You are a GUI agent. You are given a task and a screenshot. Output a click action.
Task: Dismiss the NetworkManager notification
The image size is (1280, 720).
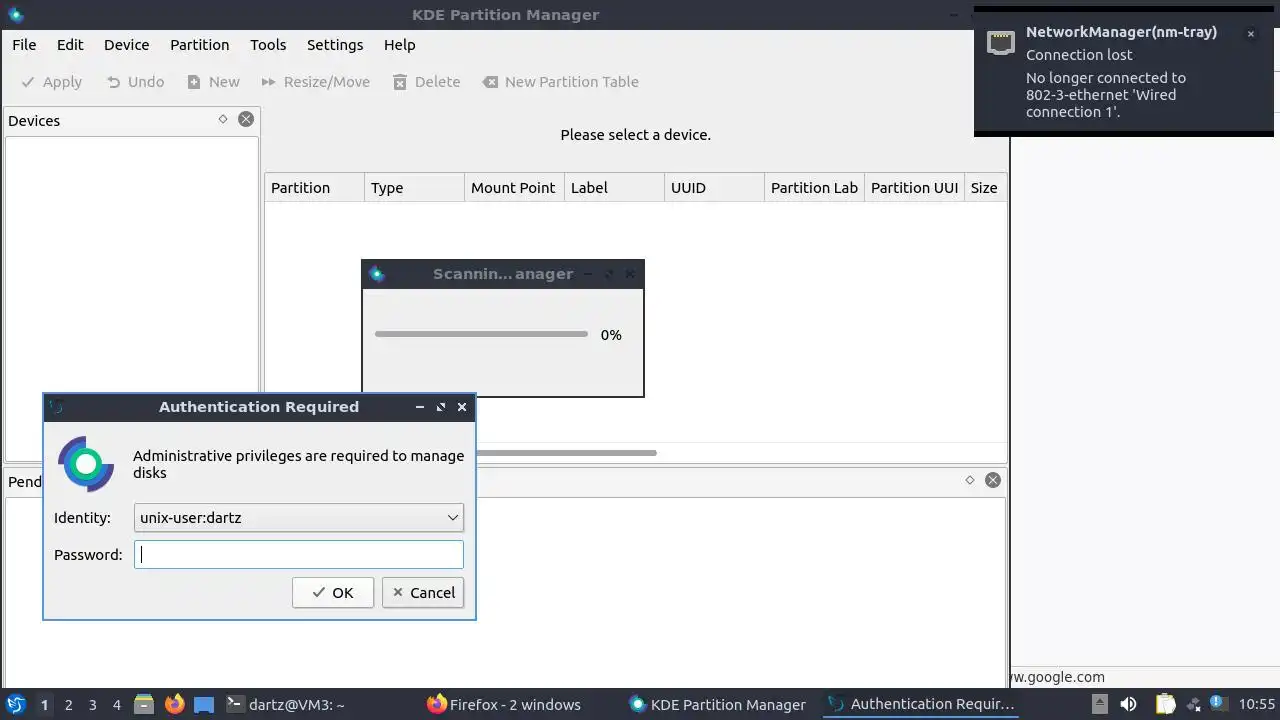pyautogui.click(x=1250, y=34)
